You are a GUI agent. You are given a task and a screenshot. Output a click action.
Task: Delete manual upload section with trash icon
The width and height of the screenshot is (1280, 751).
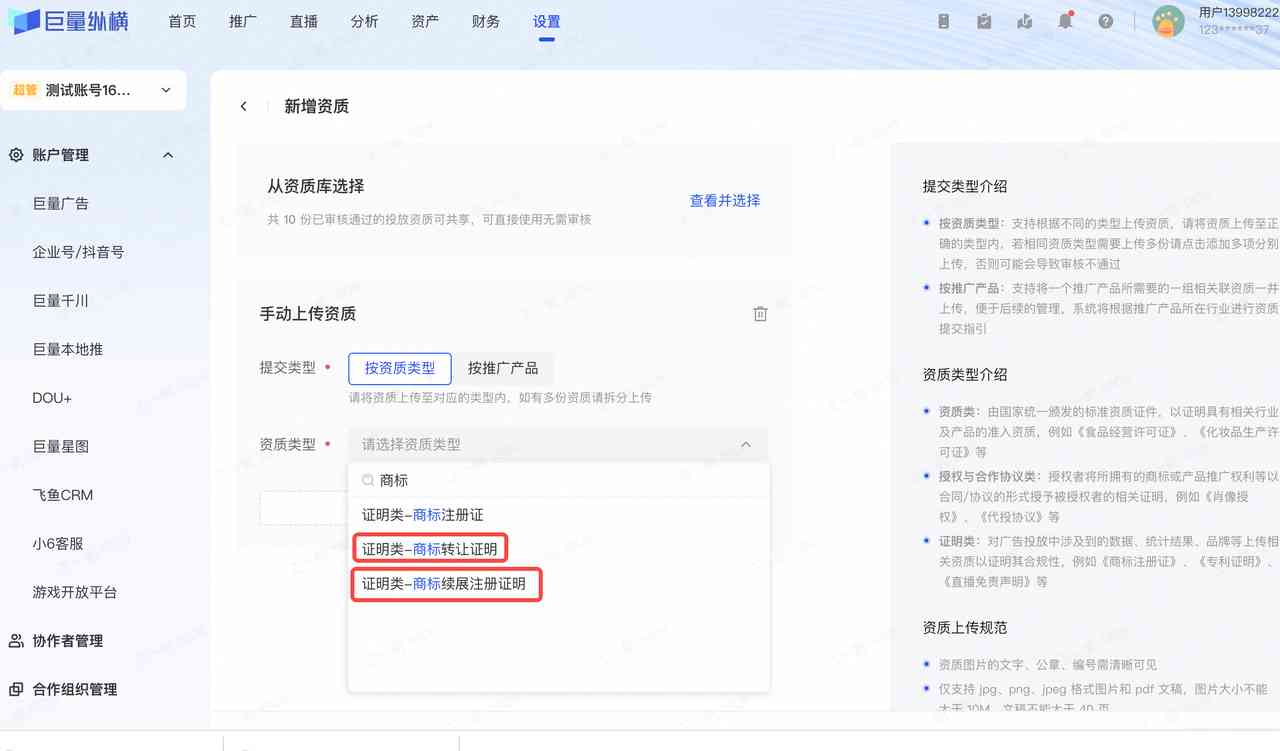point(760,314)
